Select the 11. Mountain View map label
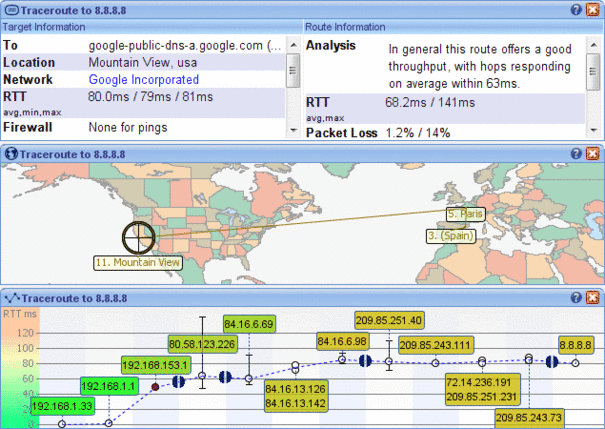This screenshot has width=605, height=429. click(x=138, y=263)
